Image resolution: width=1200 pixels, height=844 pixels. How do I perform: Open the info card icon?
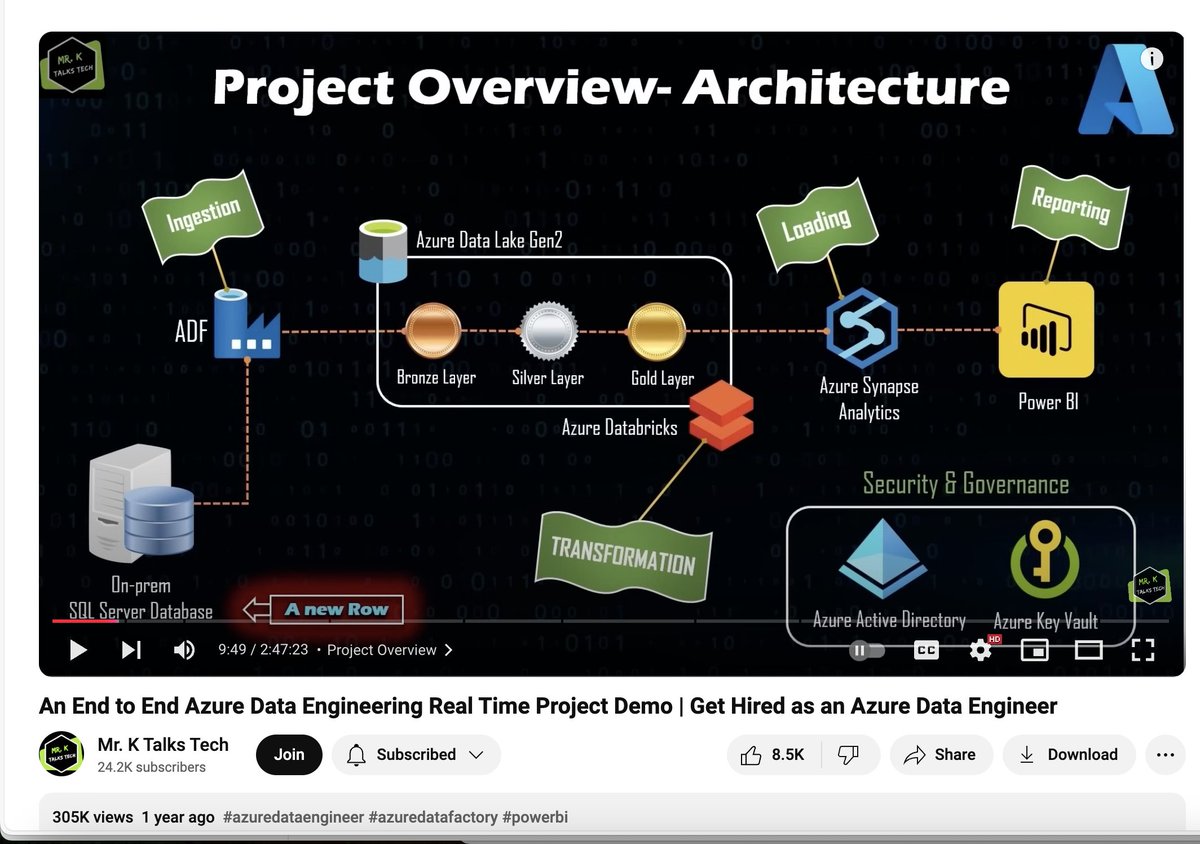point(1152,59)
